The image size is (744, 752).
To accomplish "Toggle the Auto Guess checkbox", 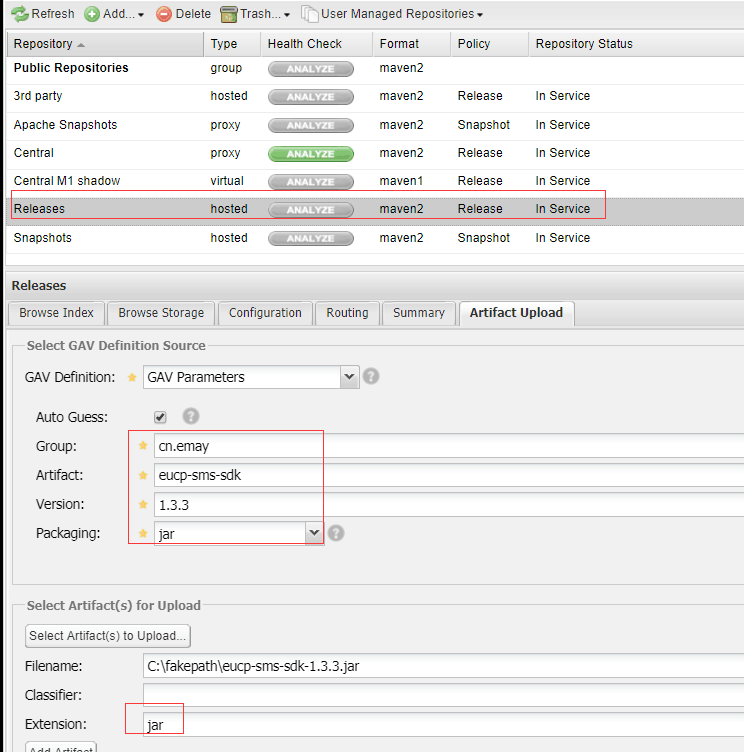I will (x=160, y=417).
